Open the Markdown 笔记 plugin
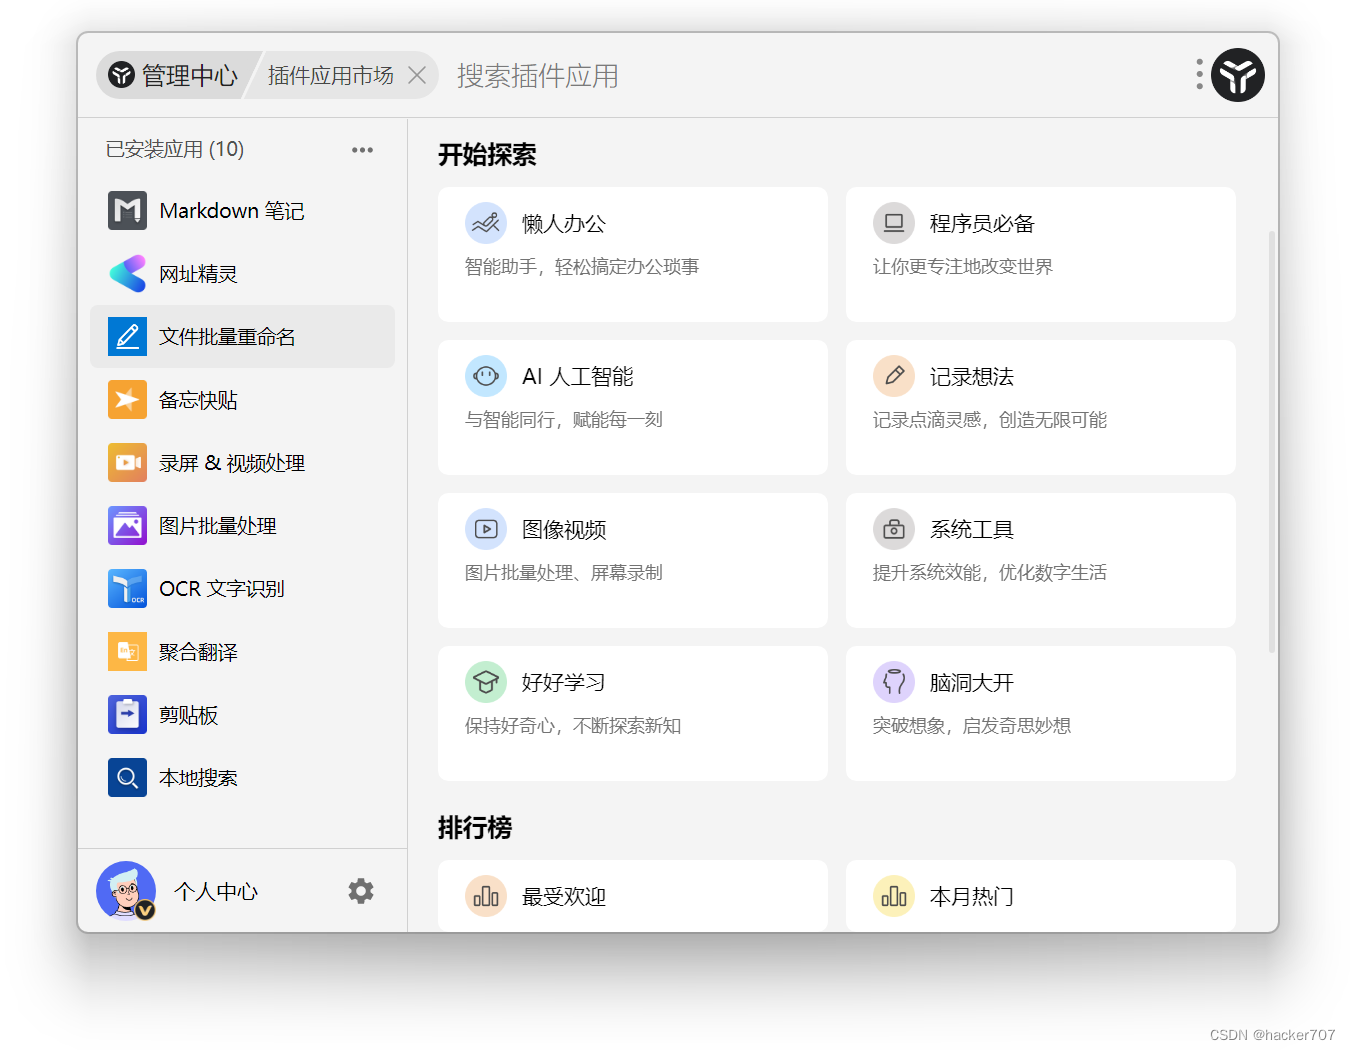 230,210
